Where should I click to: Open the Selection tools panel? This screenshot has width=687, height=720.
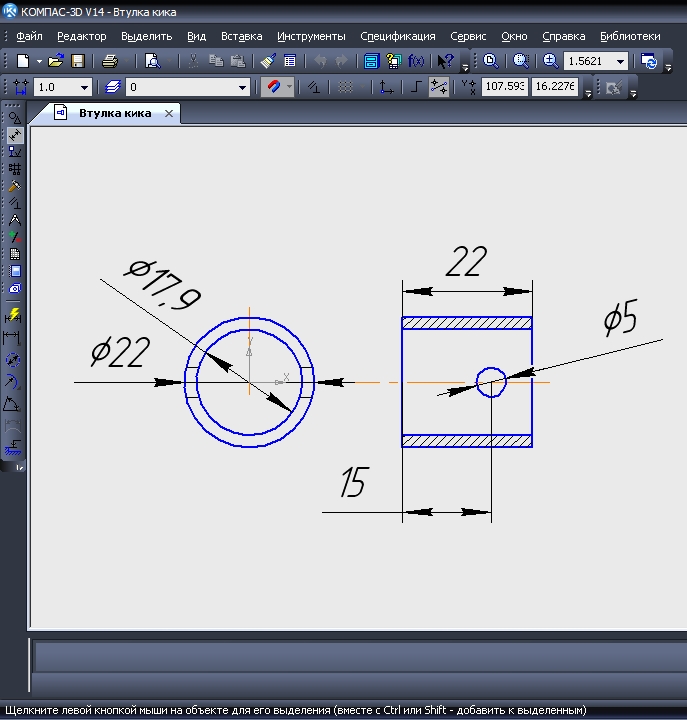(15, 237)
